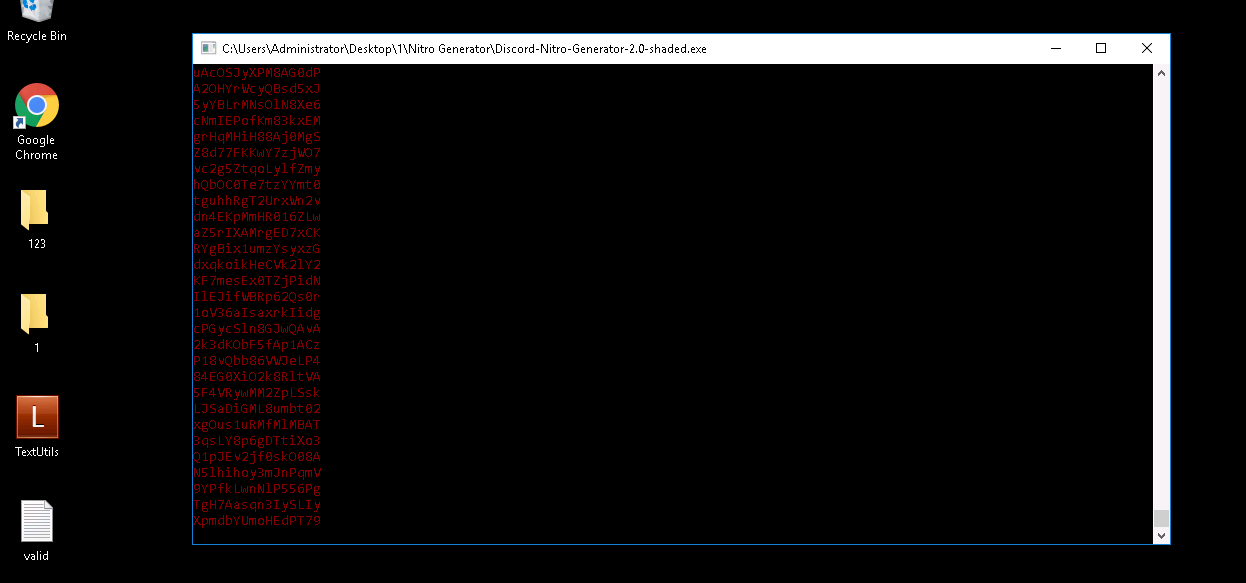Click the code line starting with 84EG0X

[x=257, y=377]
